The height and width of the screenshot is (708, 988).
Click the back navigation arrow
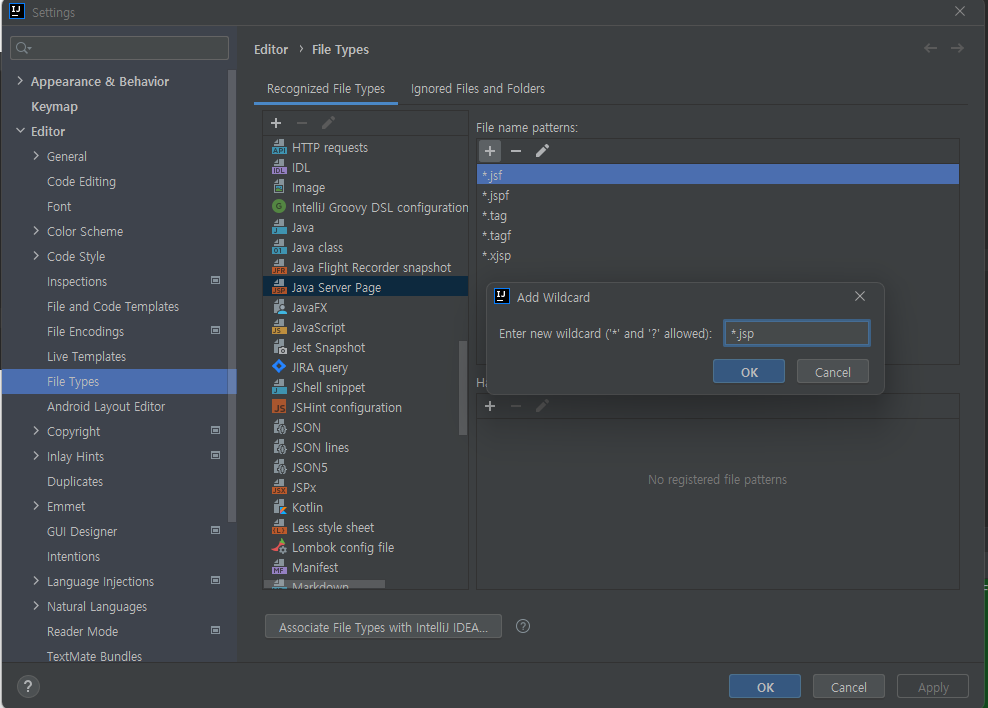[930, 49]
